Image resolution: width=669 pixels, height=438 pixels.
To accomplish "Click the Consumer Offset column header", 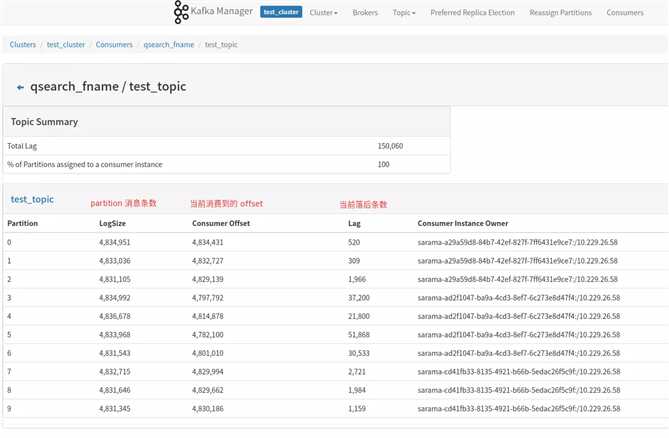I will pos(221,223).
